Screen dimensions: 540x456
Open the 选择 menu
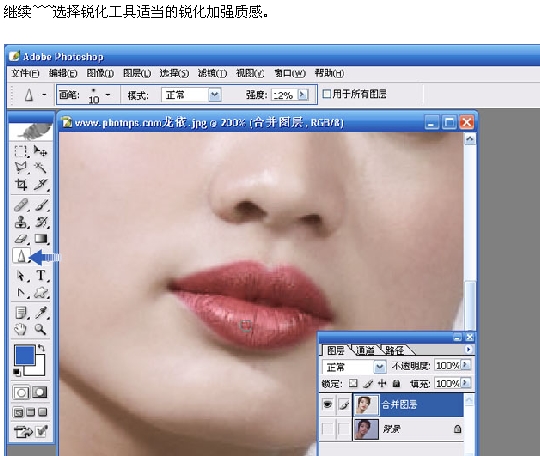coord(174,73)
